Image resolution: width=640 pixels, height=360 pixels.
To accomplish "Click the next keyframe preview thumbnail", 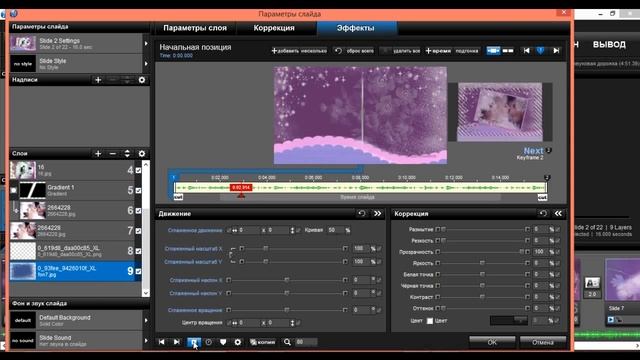I will click(x=500, y=112).
